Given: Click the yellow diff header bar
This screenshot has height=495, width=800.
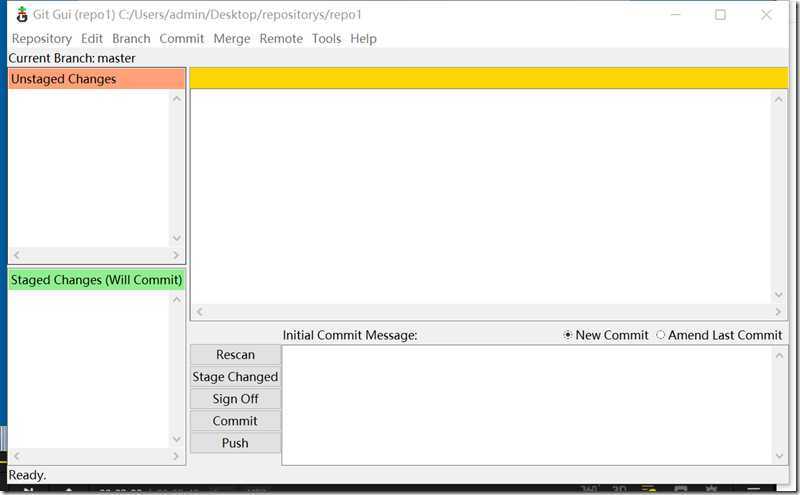Looking at the screenshot, I should tap(489, 78).
